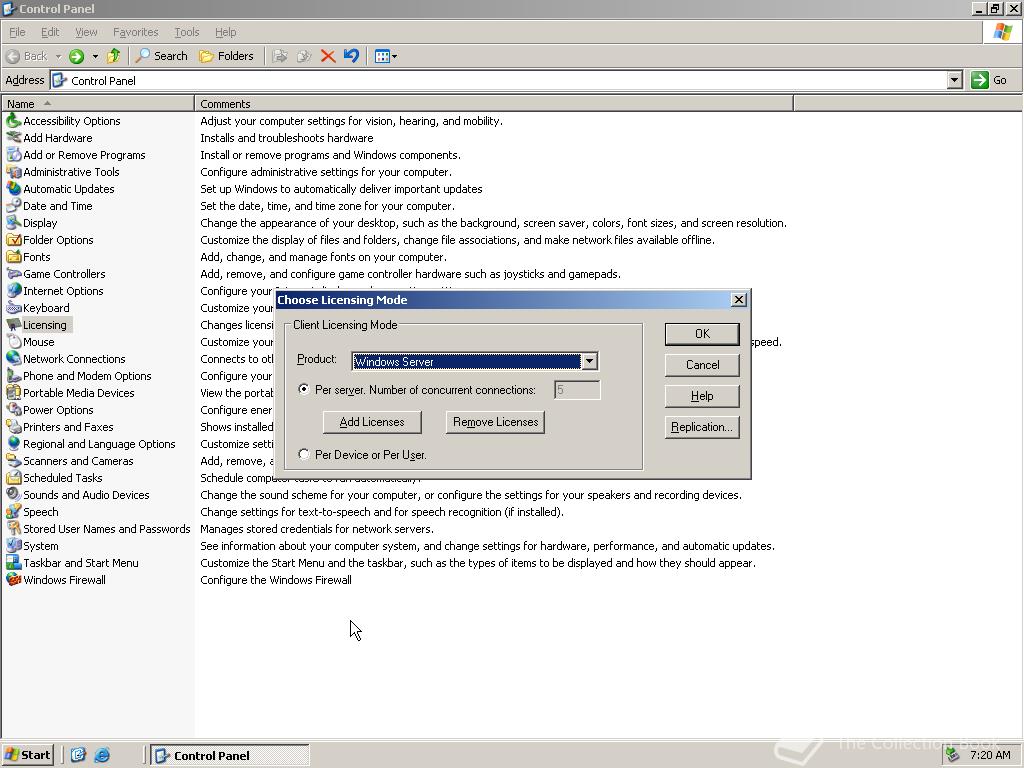Viewport: 1024px width, 768px height.
Task: Sort by the Name column header
Action: pos(97,103)
